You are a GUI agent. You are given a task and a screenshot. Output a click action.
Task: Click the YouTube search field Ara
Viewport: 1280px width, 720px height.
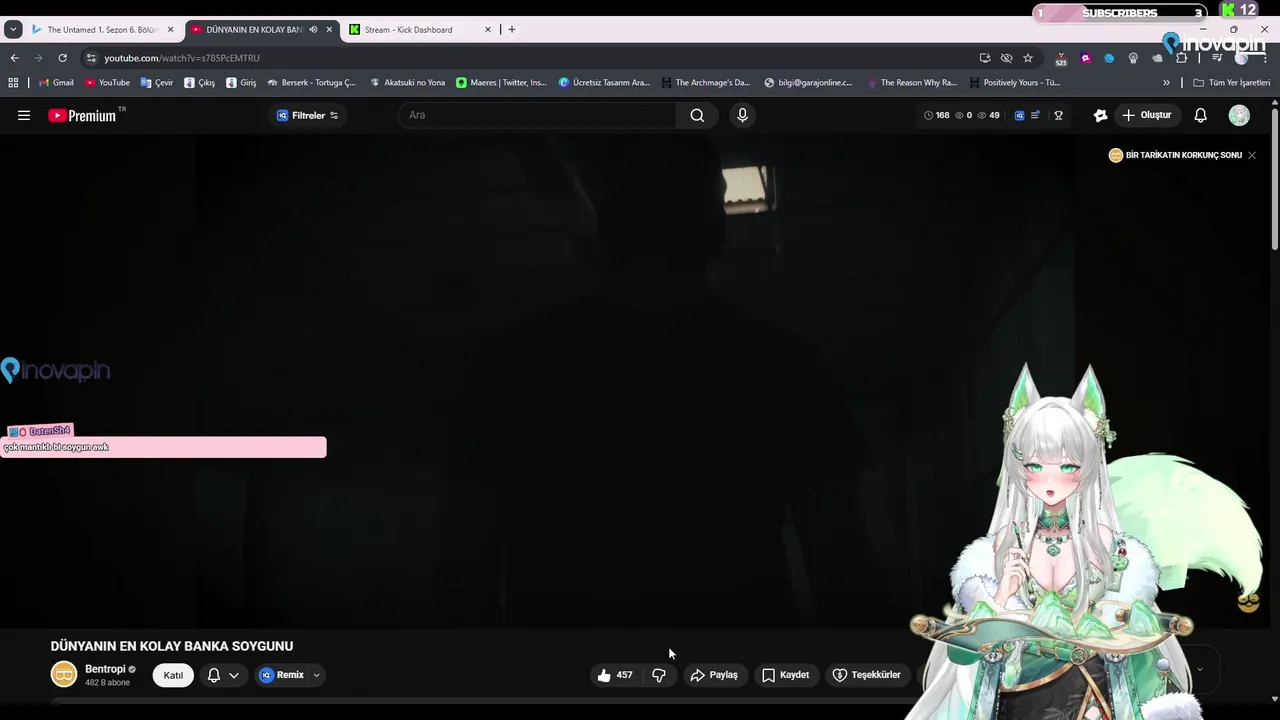coord(538,115)
